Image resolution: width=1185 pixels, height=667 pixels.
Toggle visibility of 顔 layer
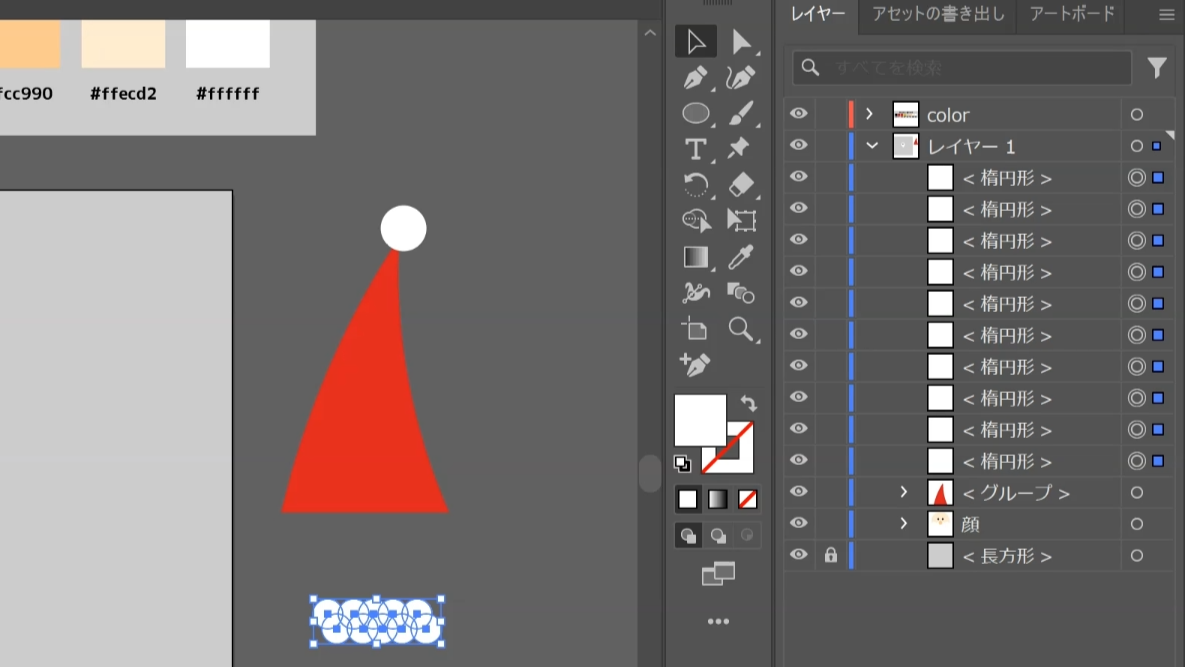798,524
